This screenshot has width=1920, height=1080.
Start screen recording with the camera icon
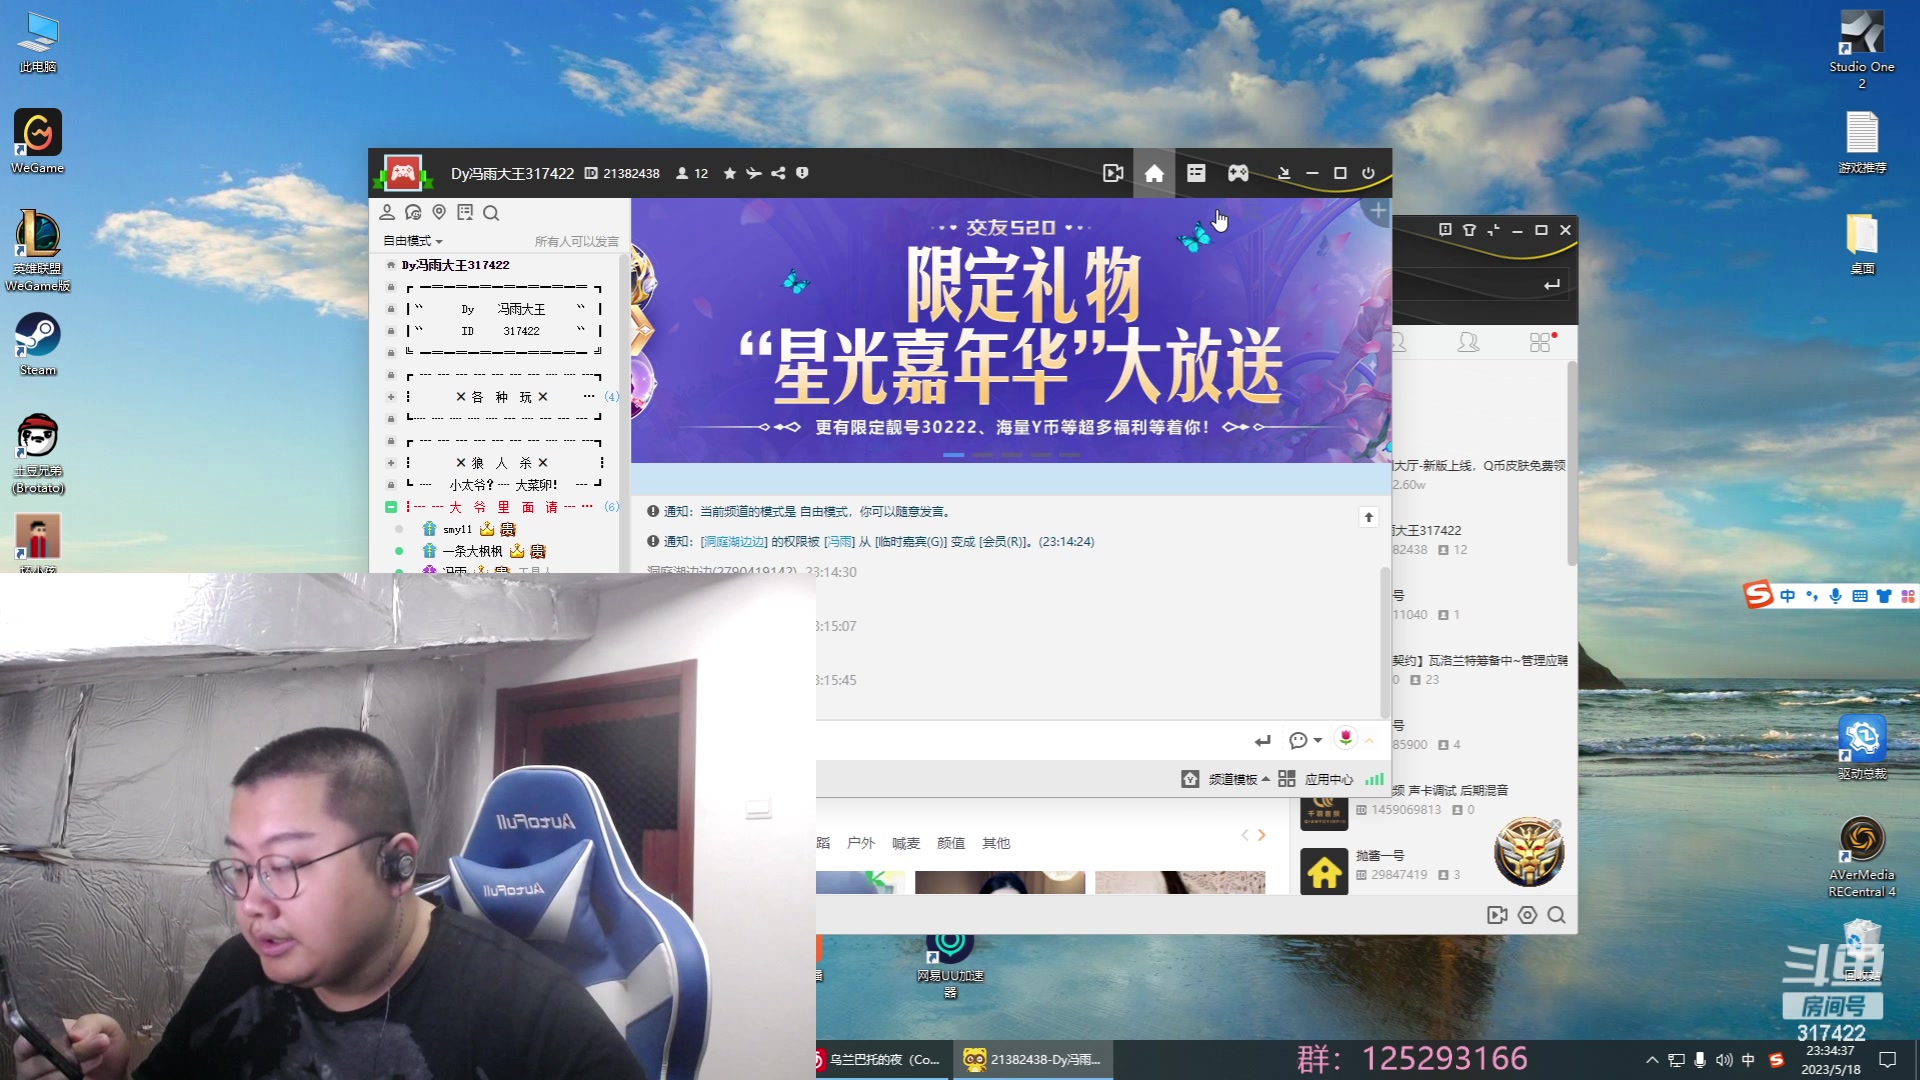(x=1113, y=173)
